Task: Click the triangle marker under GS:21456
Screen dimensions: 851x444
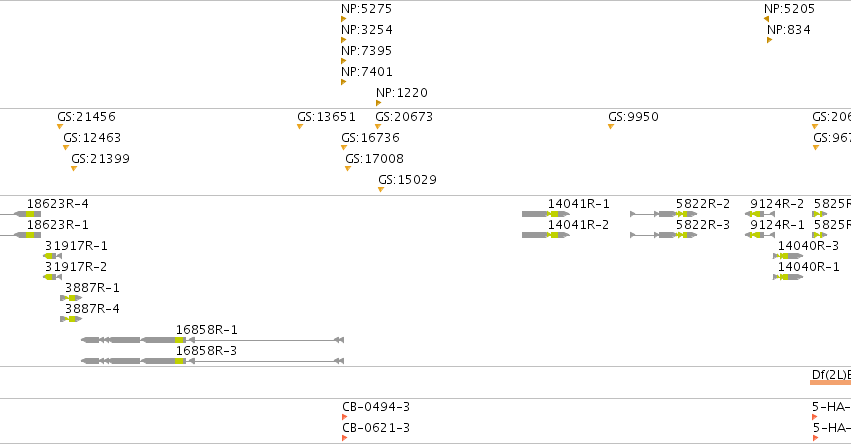Action: click(x=60, y=127)
